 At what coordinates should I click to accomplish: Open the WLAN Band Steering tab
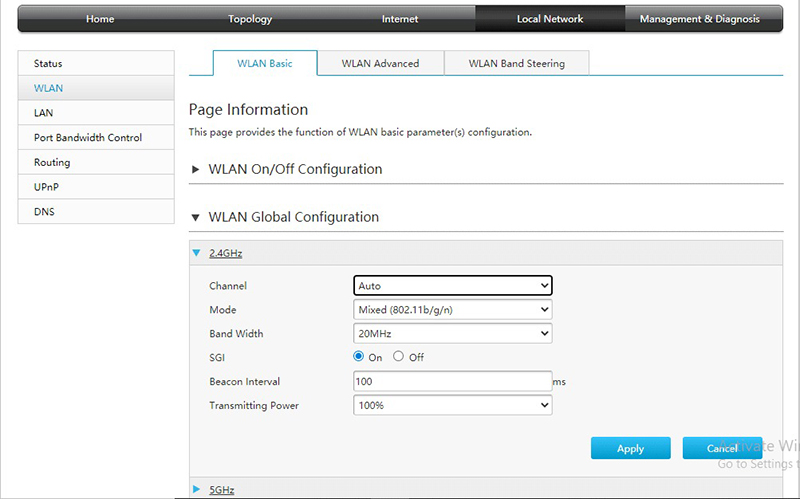click(517, 63)
